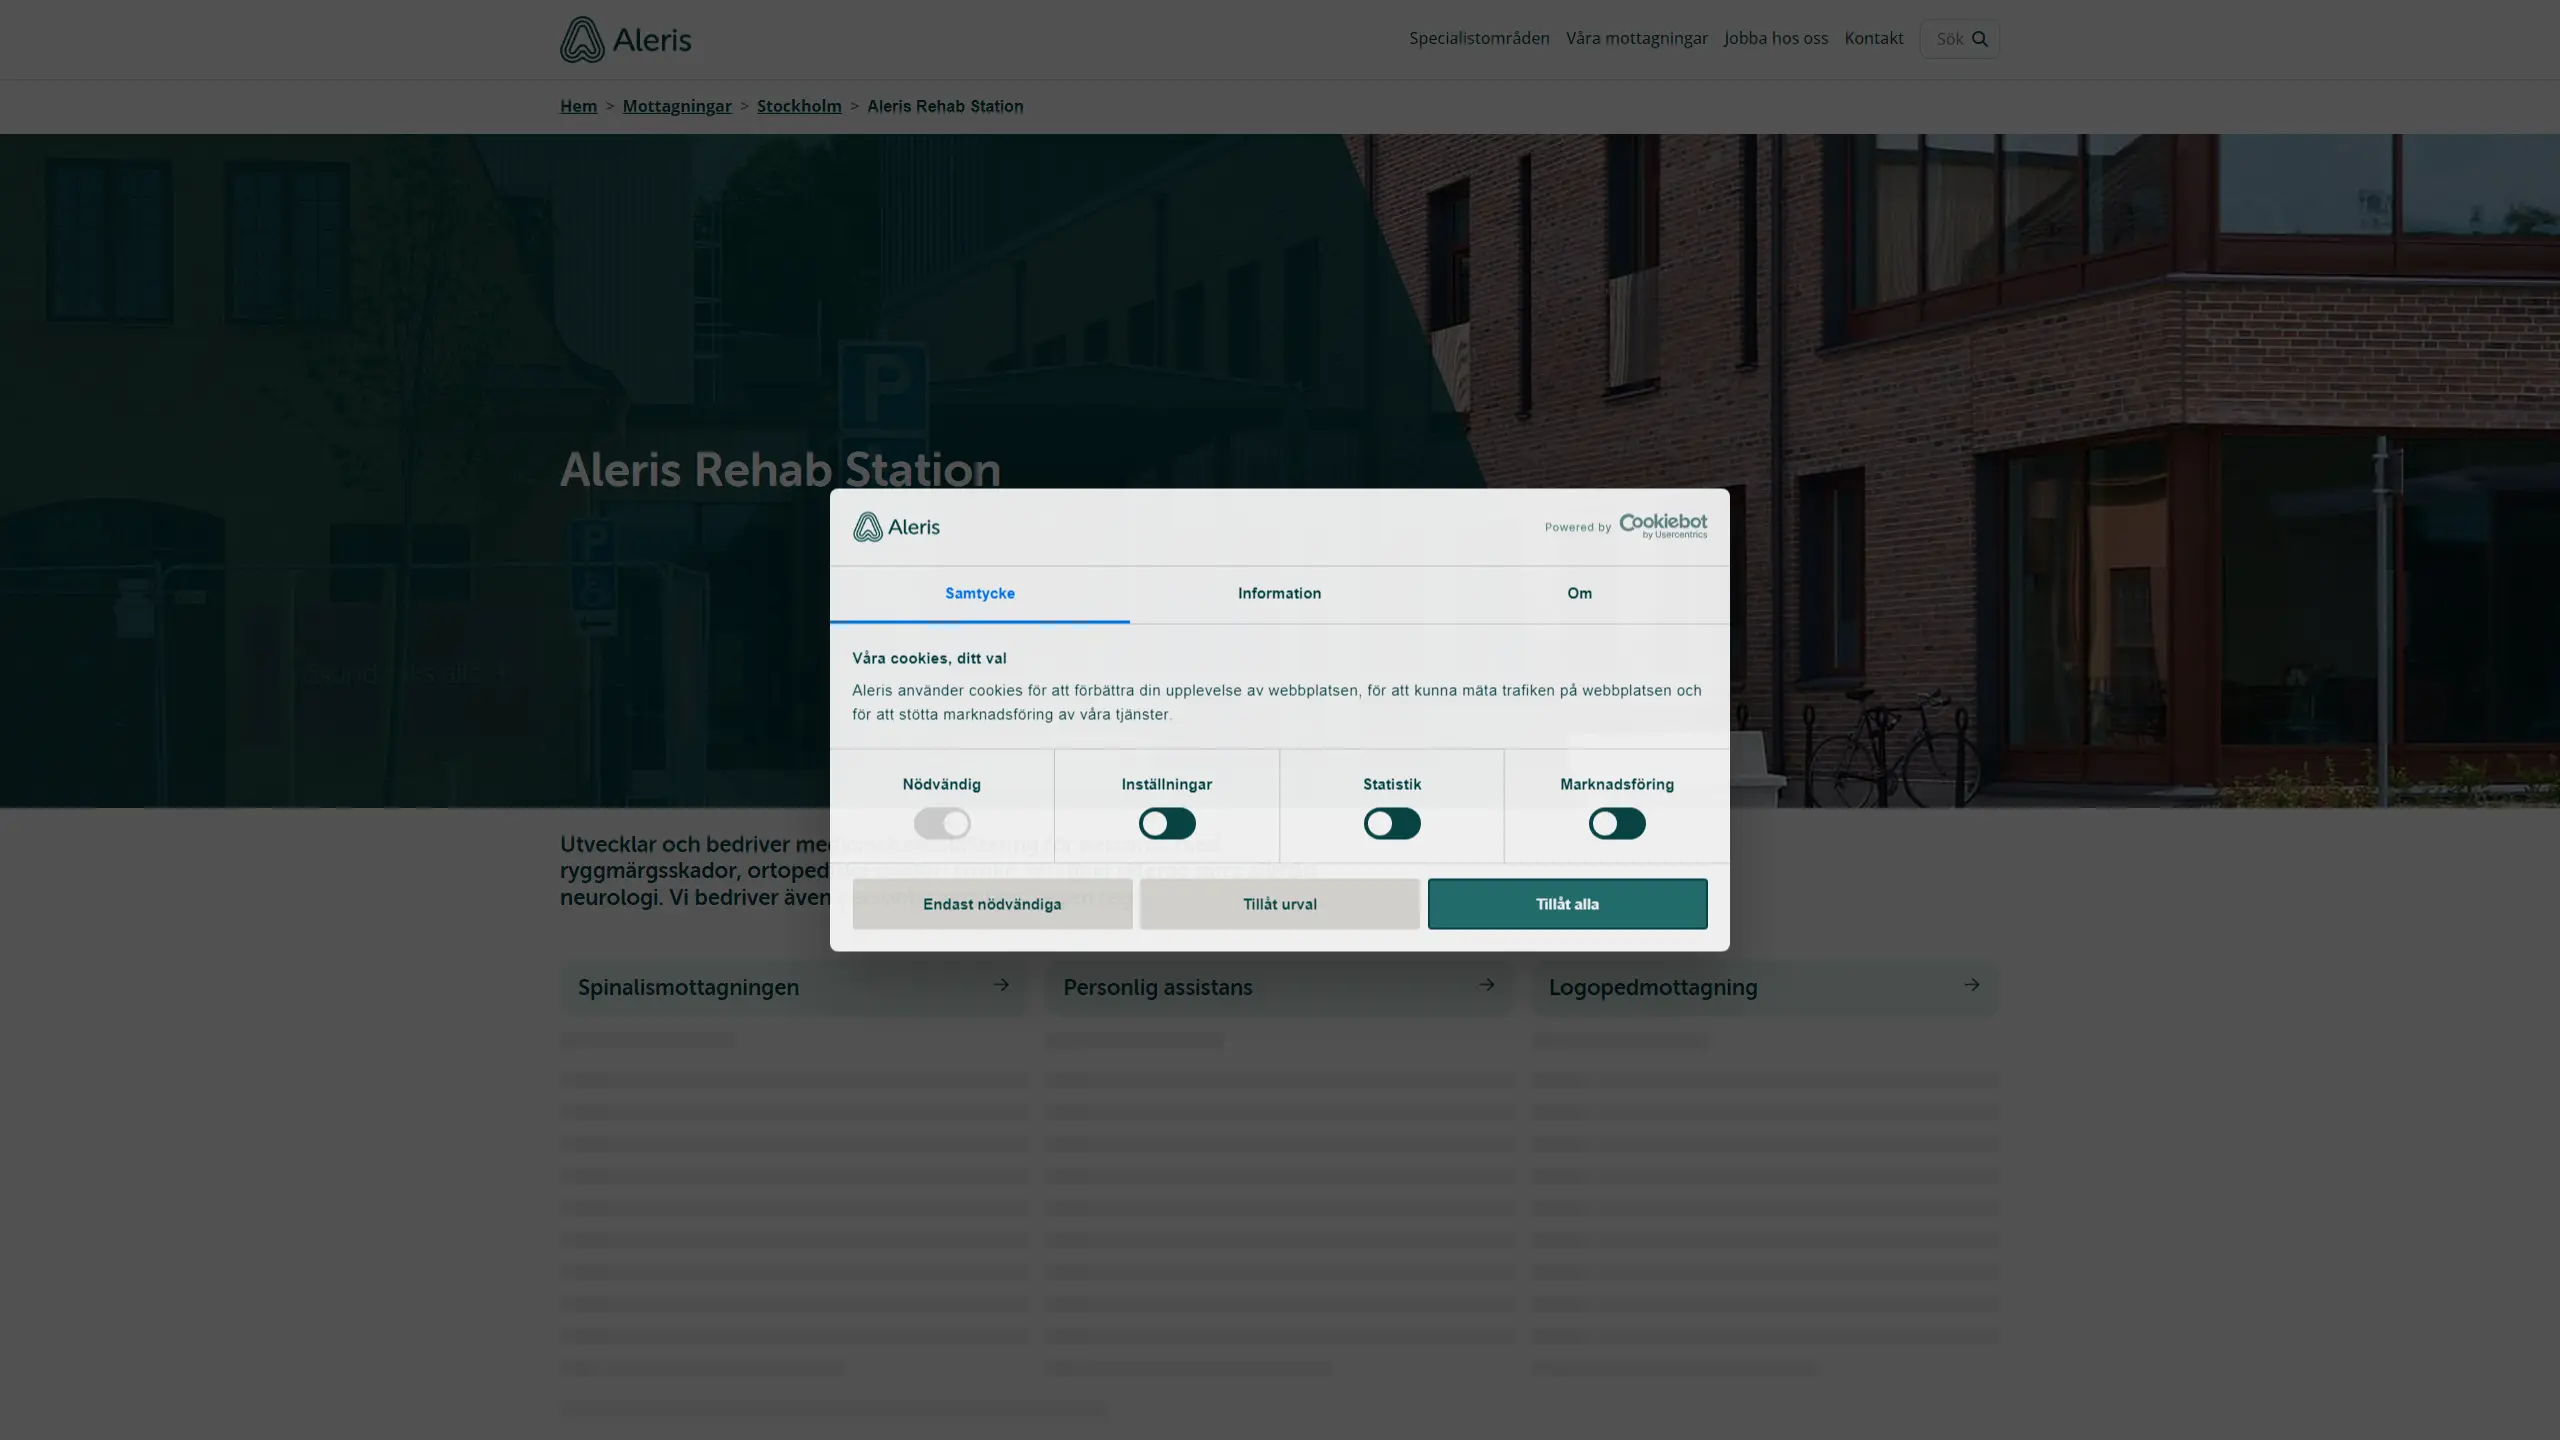Open Logopedmottagning card title
This screenshot has width=2560, height=1440.
[x=1653, y=987]
